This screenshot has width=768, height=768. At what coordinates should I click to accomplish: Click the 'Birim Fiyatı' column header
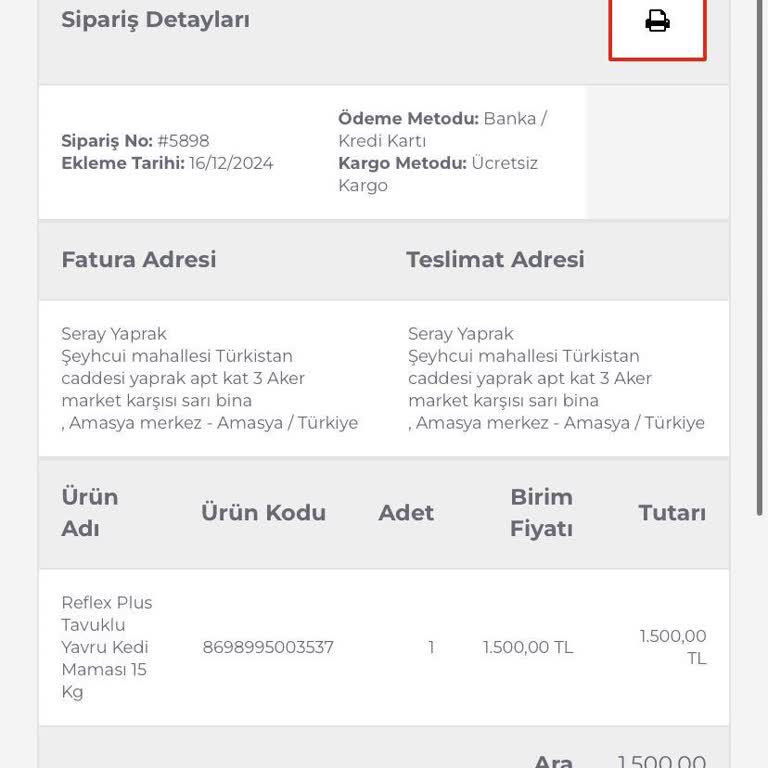541,513
